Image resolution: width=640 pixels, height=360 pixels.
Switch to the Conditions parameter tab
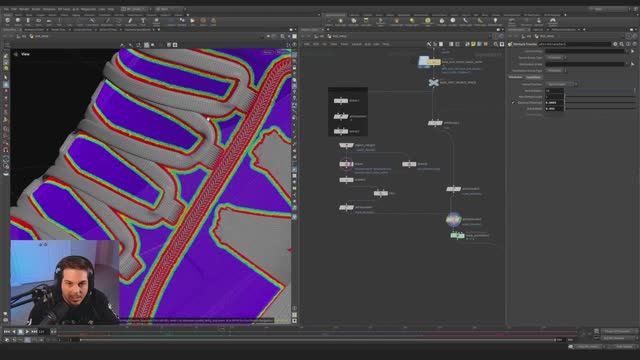[533, 77]
